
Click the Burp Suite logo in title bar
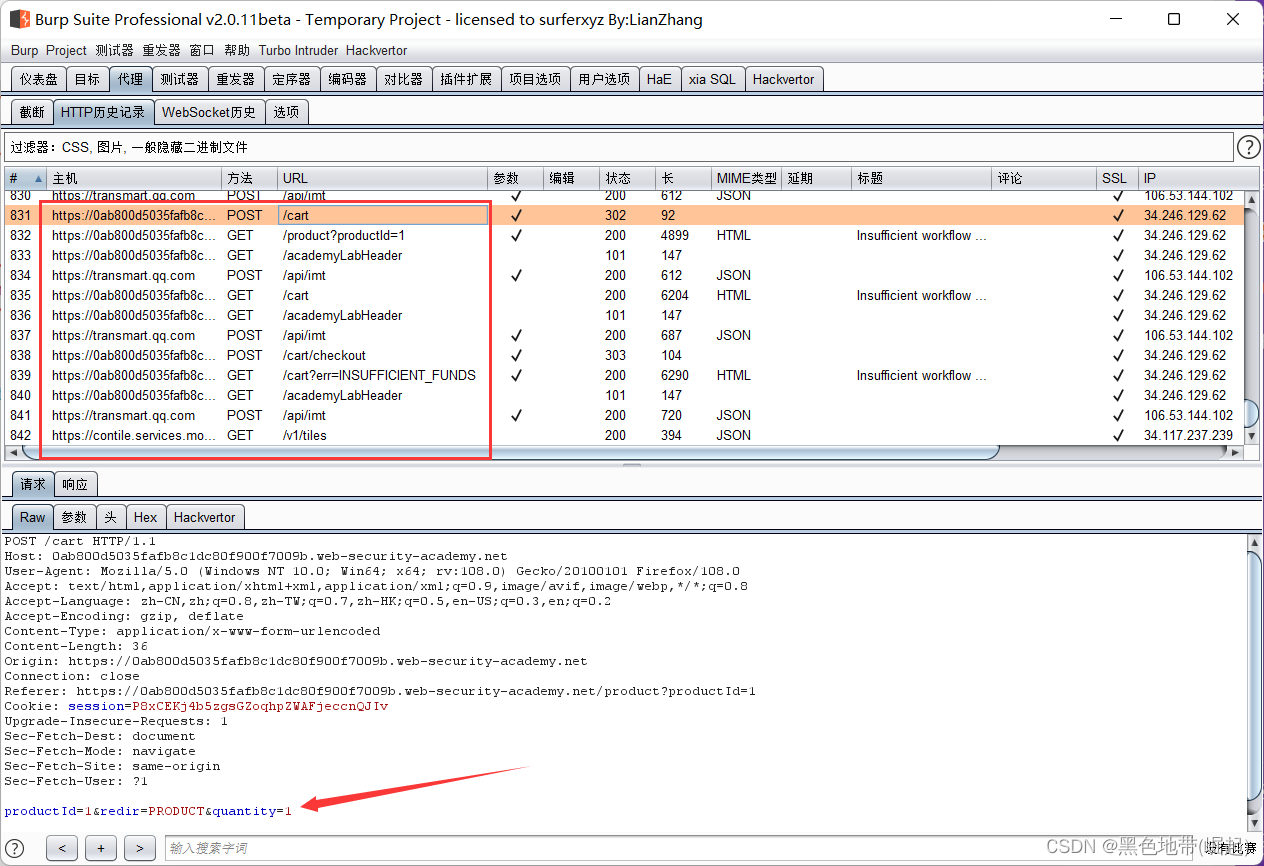[19, 19]
